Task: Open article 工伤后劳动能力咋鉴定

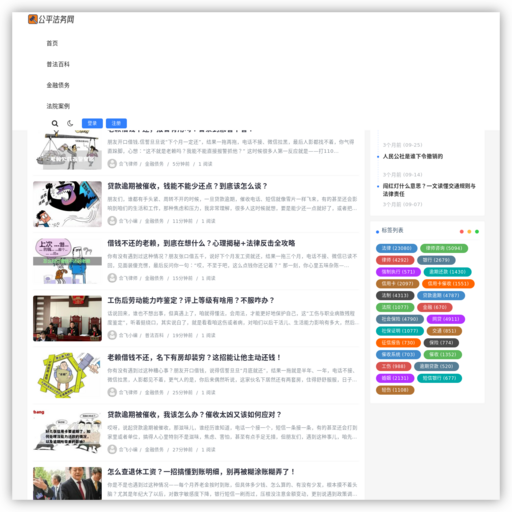Action: pyautogui.click(x=190, y=300)
